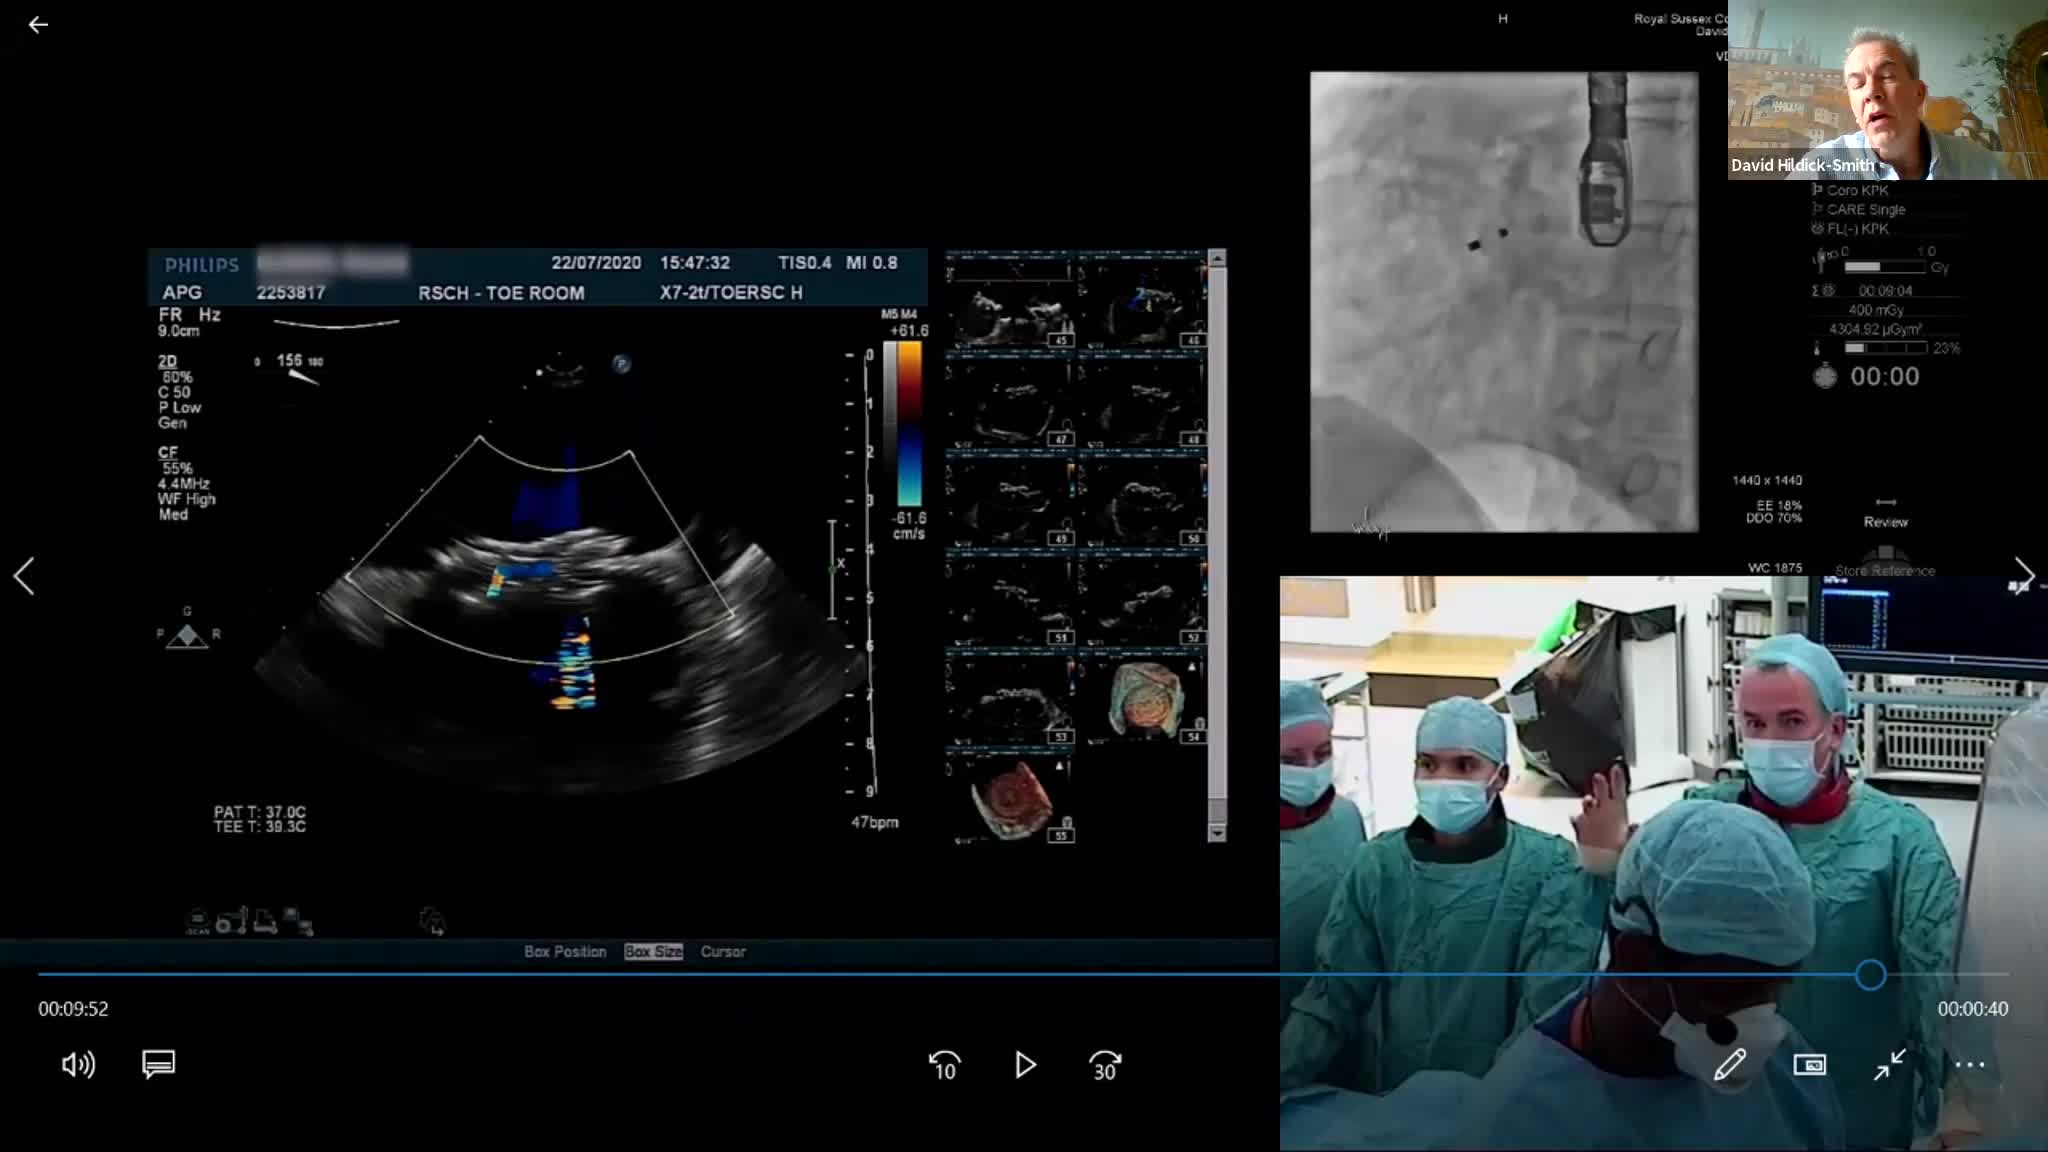The height and width of the screenshot is (1152, 2048).
Task: Go to the next item arrow
Action: coord(2023,574)
